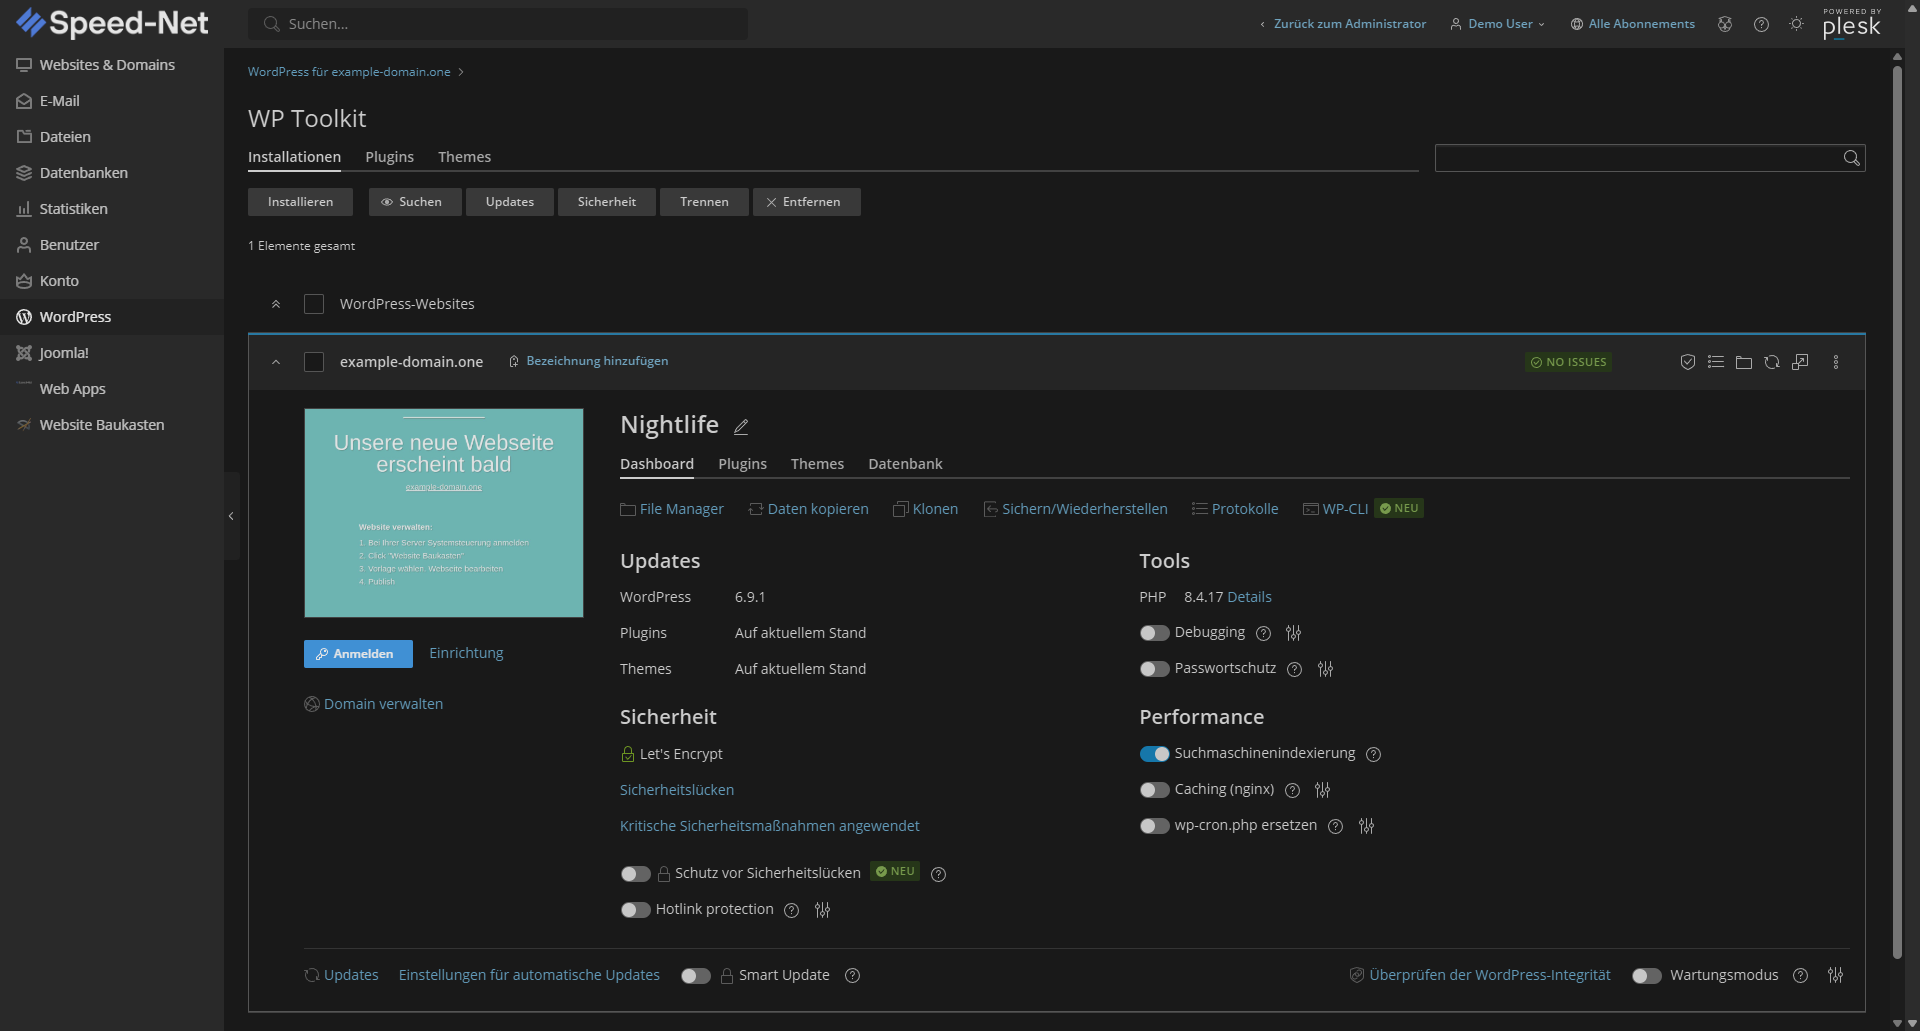The height and width of the screenshot is (1031, 1920).
Task: Open the theme/appearance sun icon in the header
Action: [1796, 23]
